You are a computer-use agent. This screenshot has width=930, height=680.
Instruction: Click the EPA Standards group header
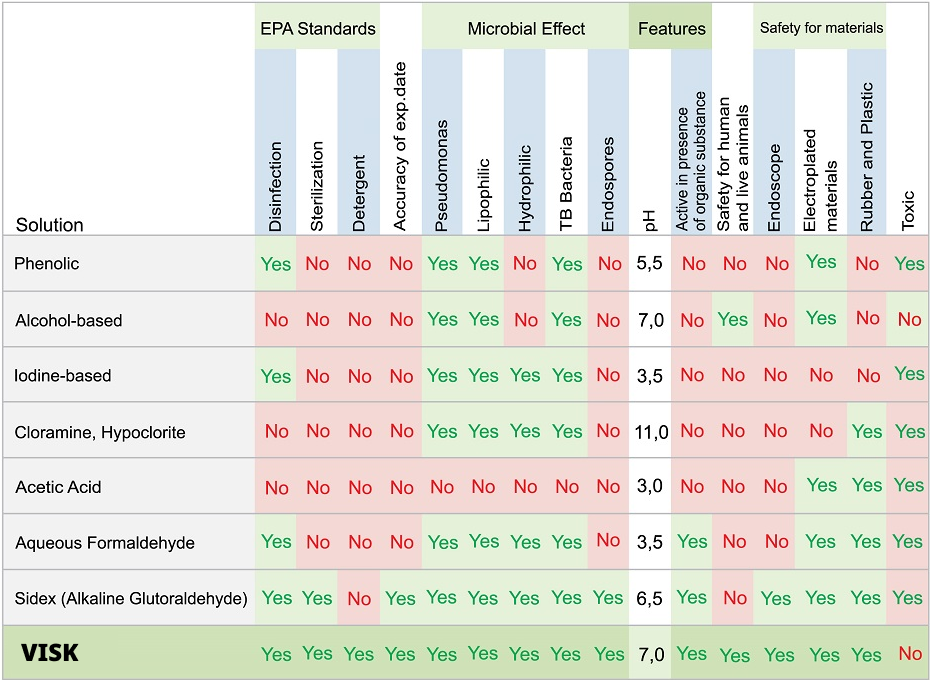point(316,29)
